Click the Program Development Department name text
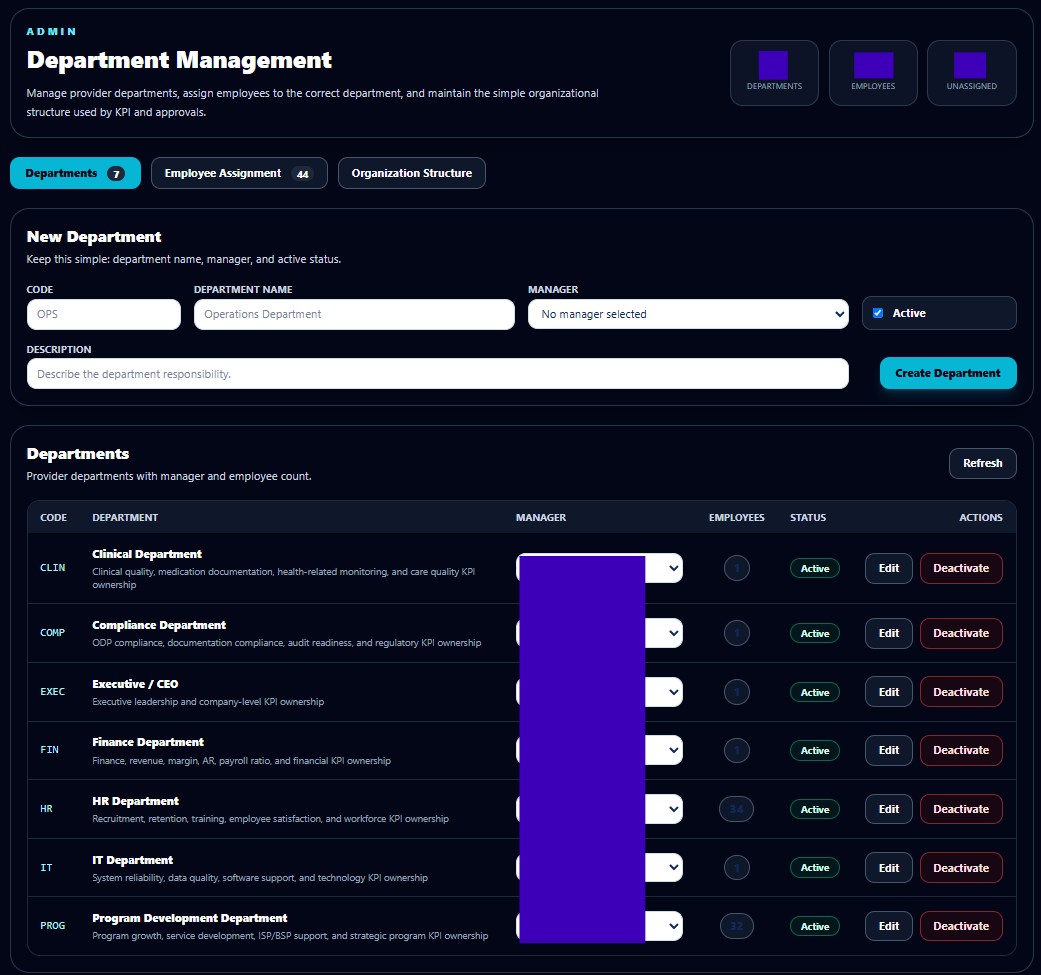The width and height of the screenshot is (1041, 975). (190, 919)
